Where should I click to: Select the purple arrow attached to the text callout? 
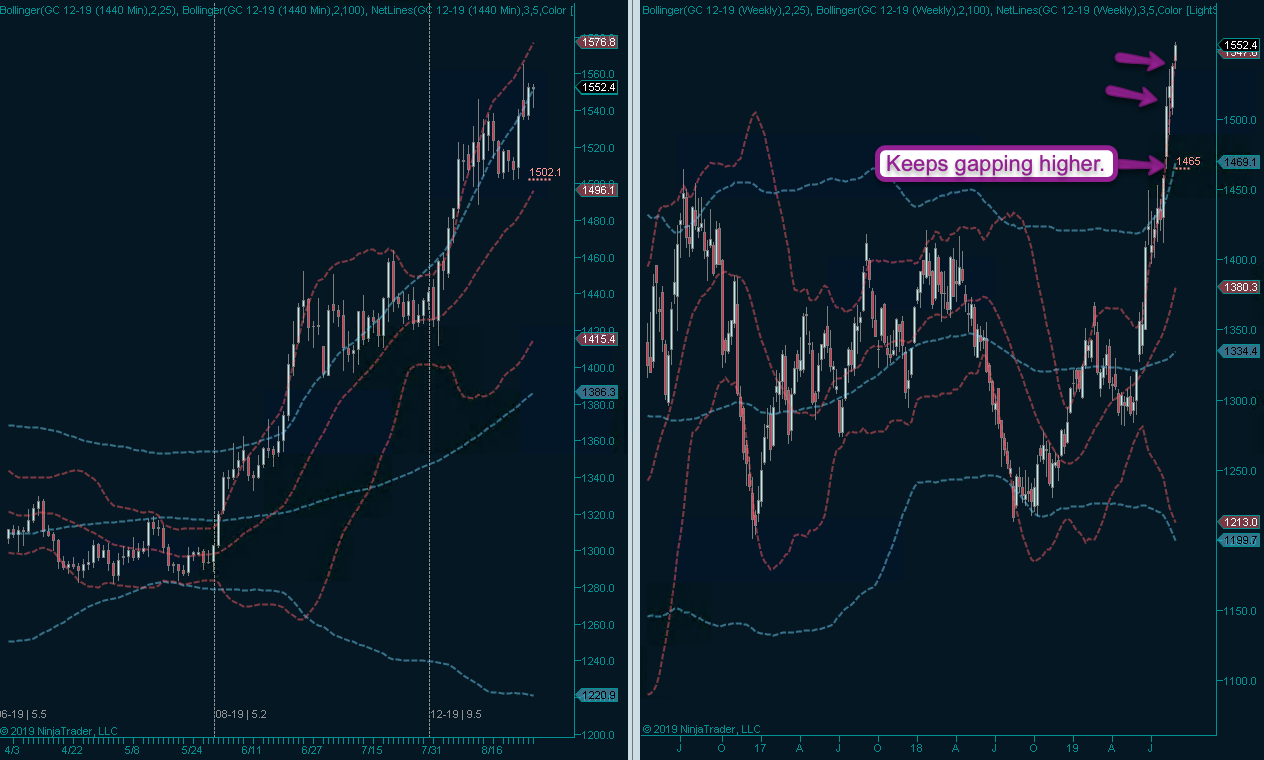[x=1141, y=166]
